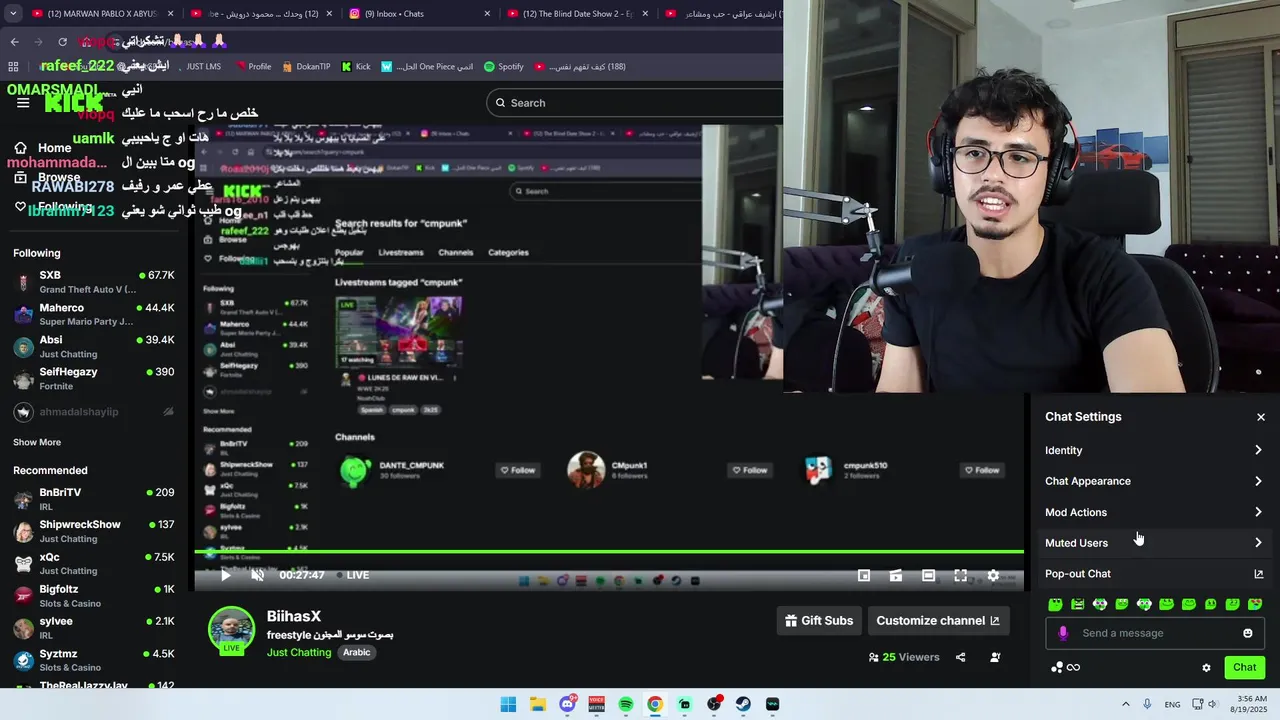Open Windows Start menu

click(x=508, y=704)
